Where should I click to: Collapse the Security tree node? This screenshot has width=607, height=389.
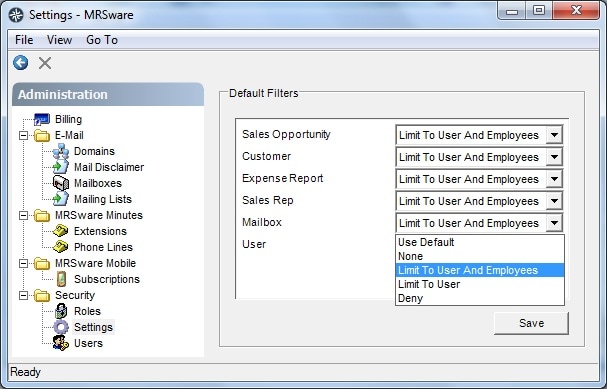(x=24, y=295)
